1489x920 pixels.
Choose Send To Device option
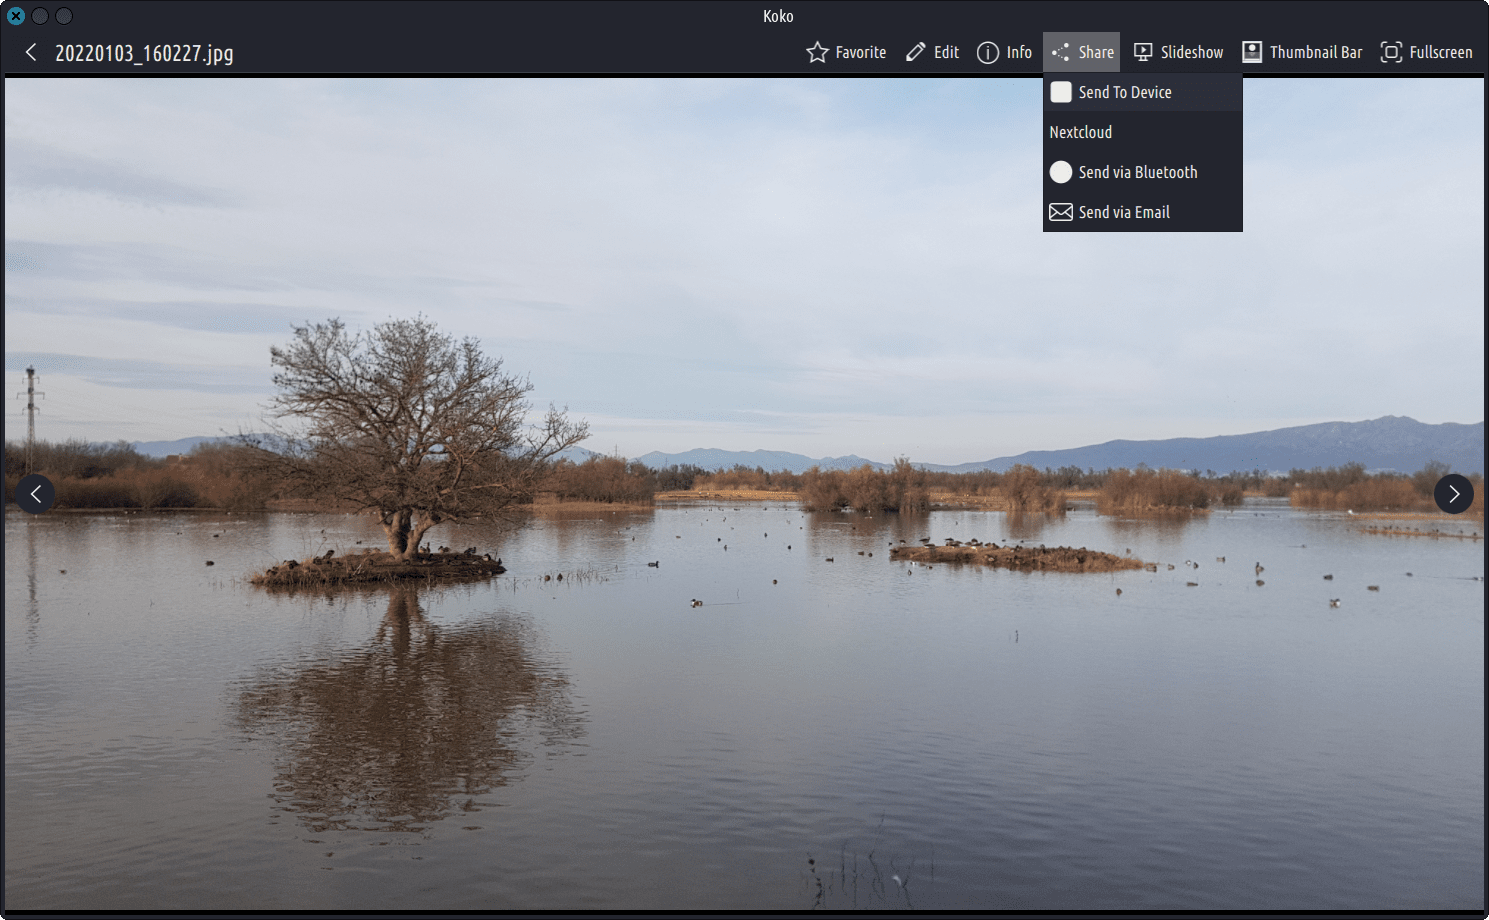(1124, 92)
